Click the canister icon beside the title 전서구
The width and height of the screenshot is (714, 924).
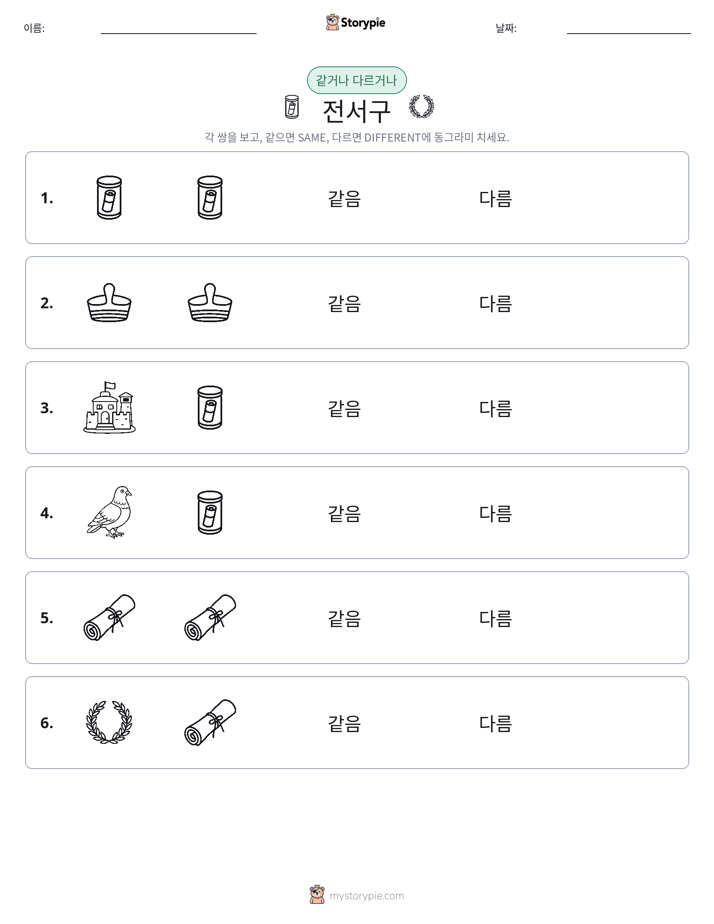tap(292, 107)
